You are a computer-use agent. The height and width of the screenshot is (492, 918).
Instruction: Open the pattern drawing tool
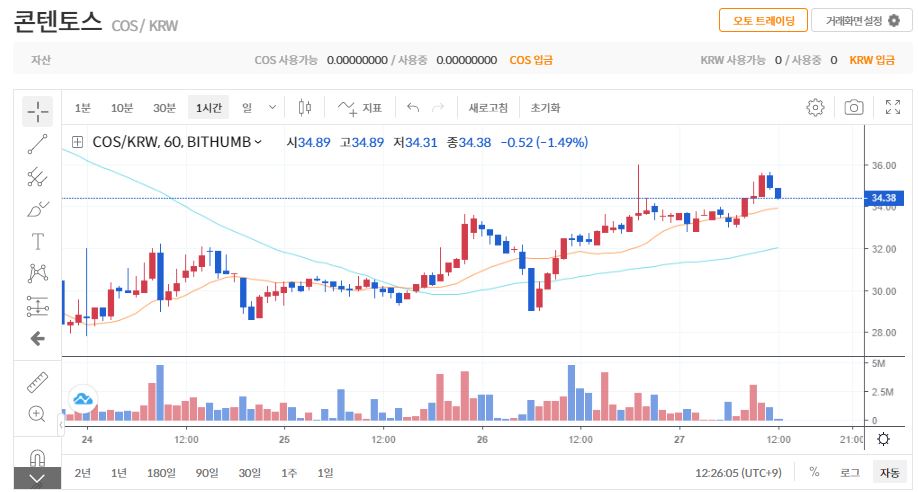37,273
